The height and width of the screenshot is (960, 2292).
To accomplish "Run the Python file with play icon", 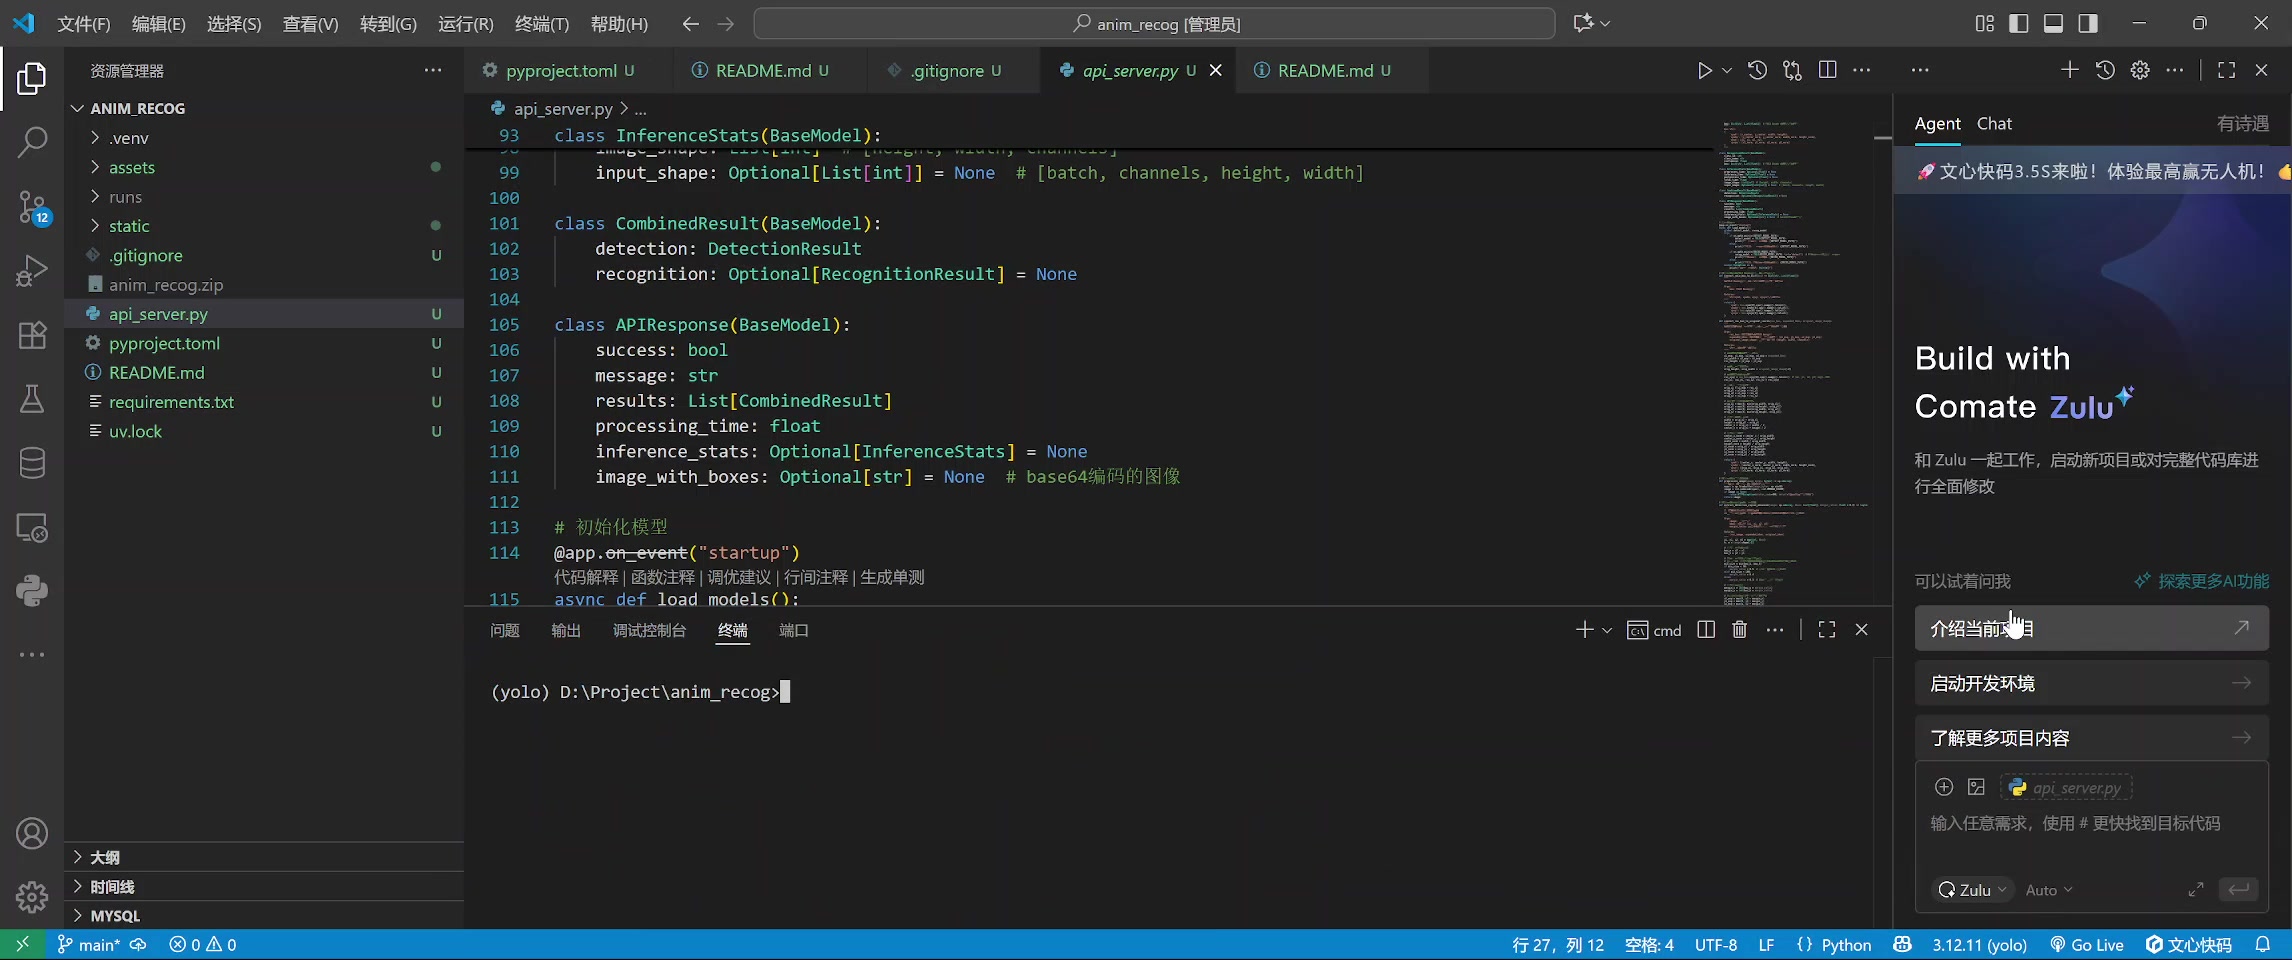I will (1704, 70).
